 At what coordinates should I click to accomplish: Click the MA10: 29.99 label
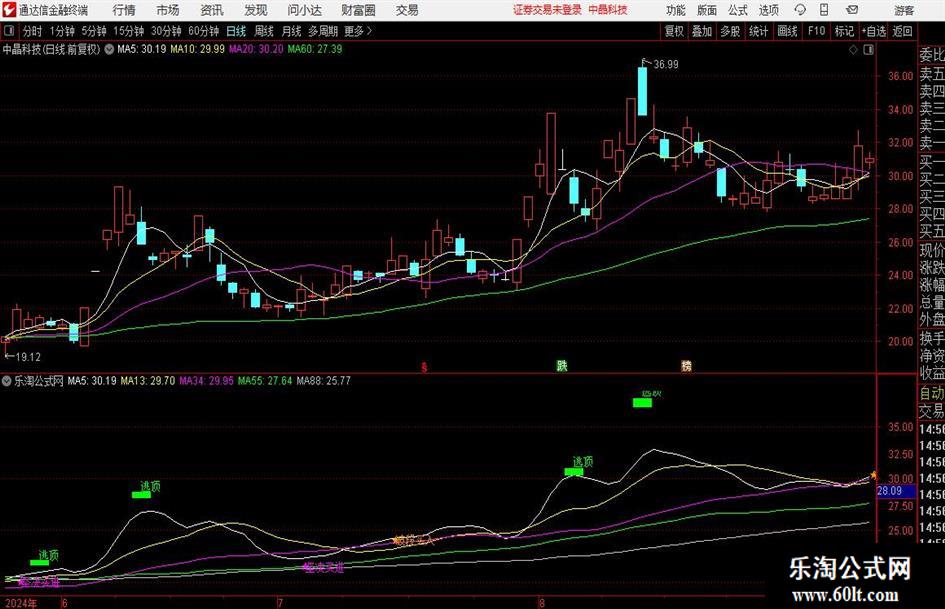[198, 49]
